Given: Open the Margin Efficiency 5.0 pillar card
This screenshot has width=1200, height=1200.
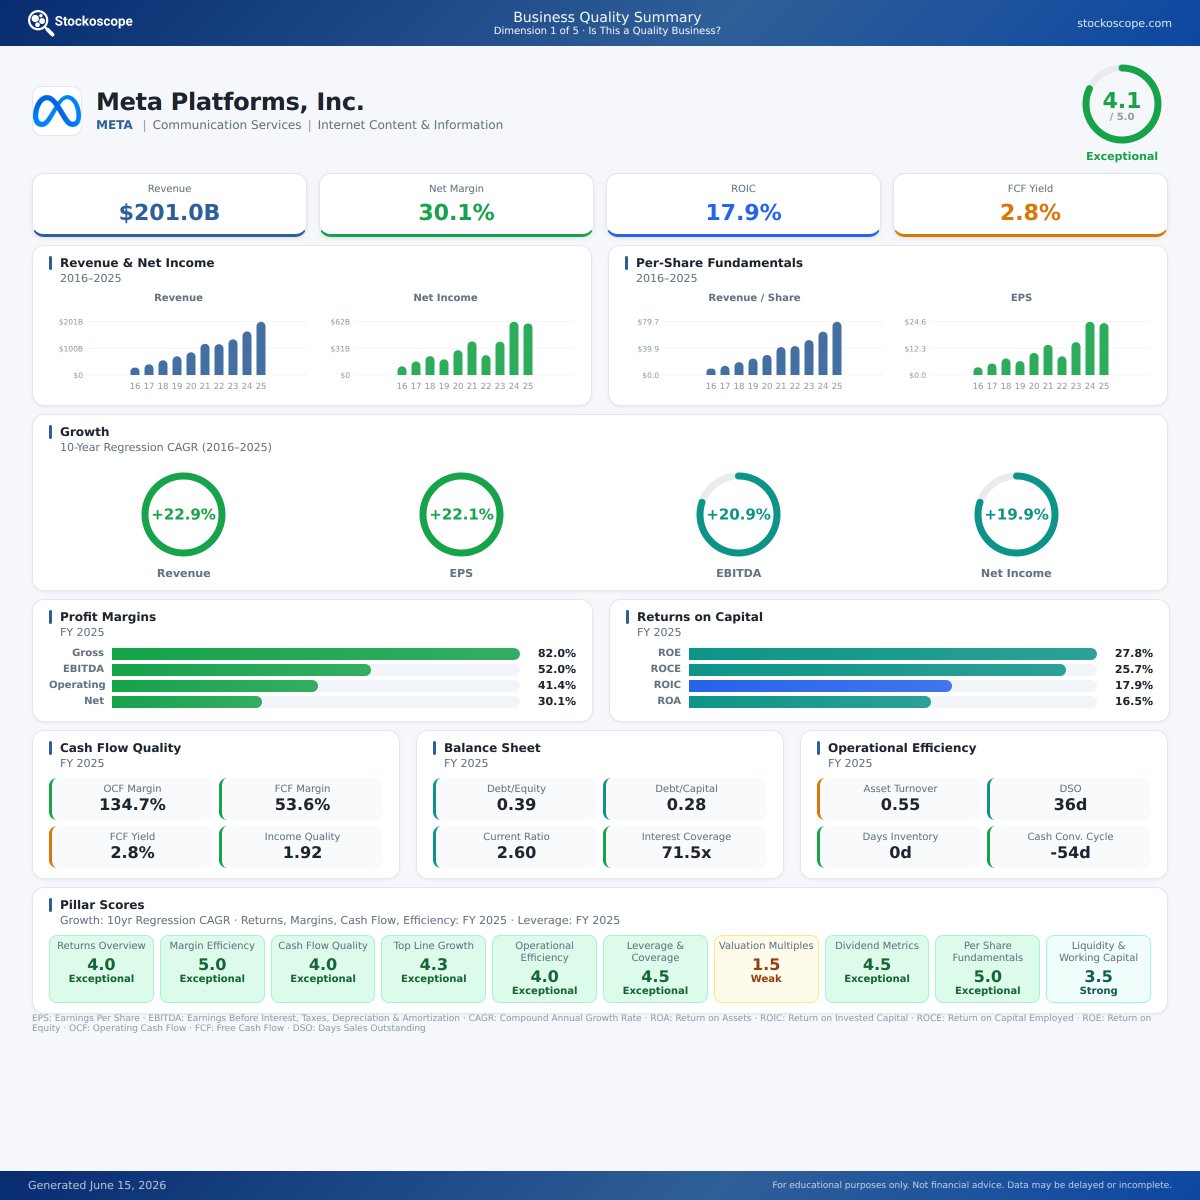Looking at the screenshot, I should pos(212,969).
